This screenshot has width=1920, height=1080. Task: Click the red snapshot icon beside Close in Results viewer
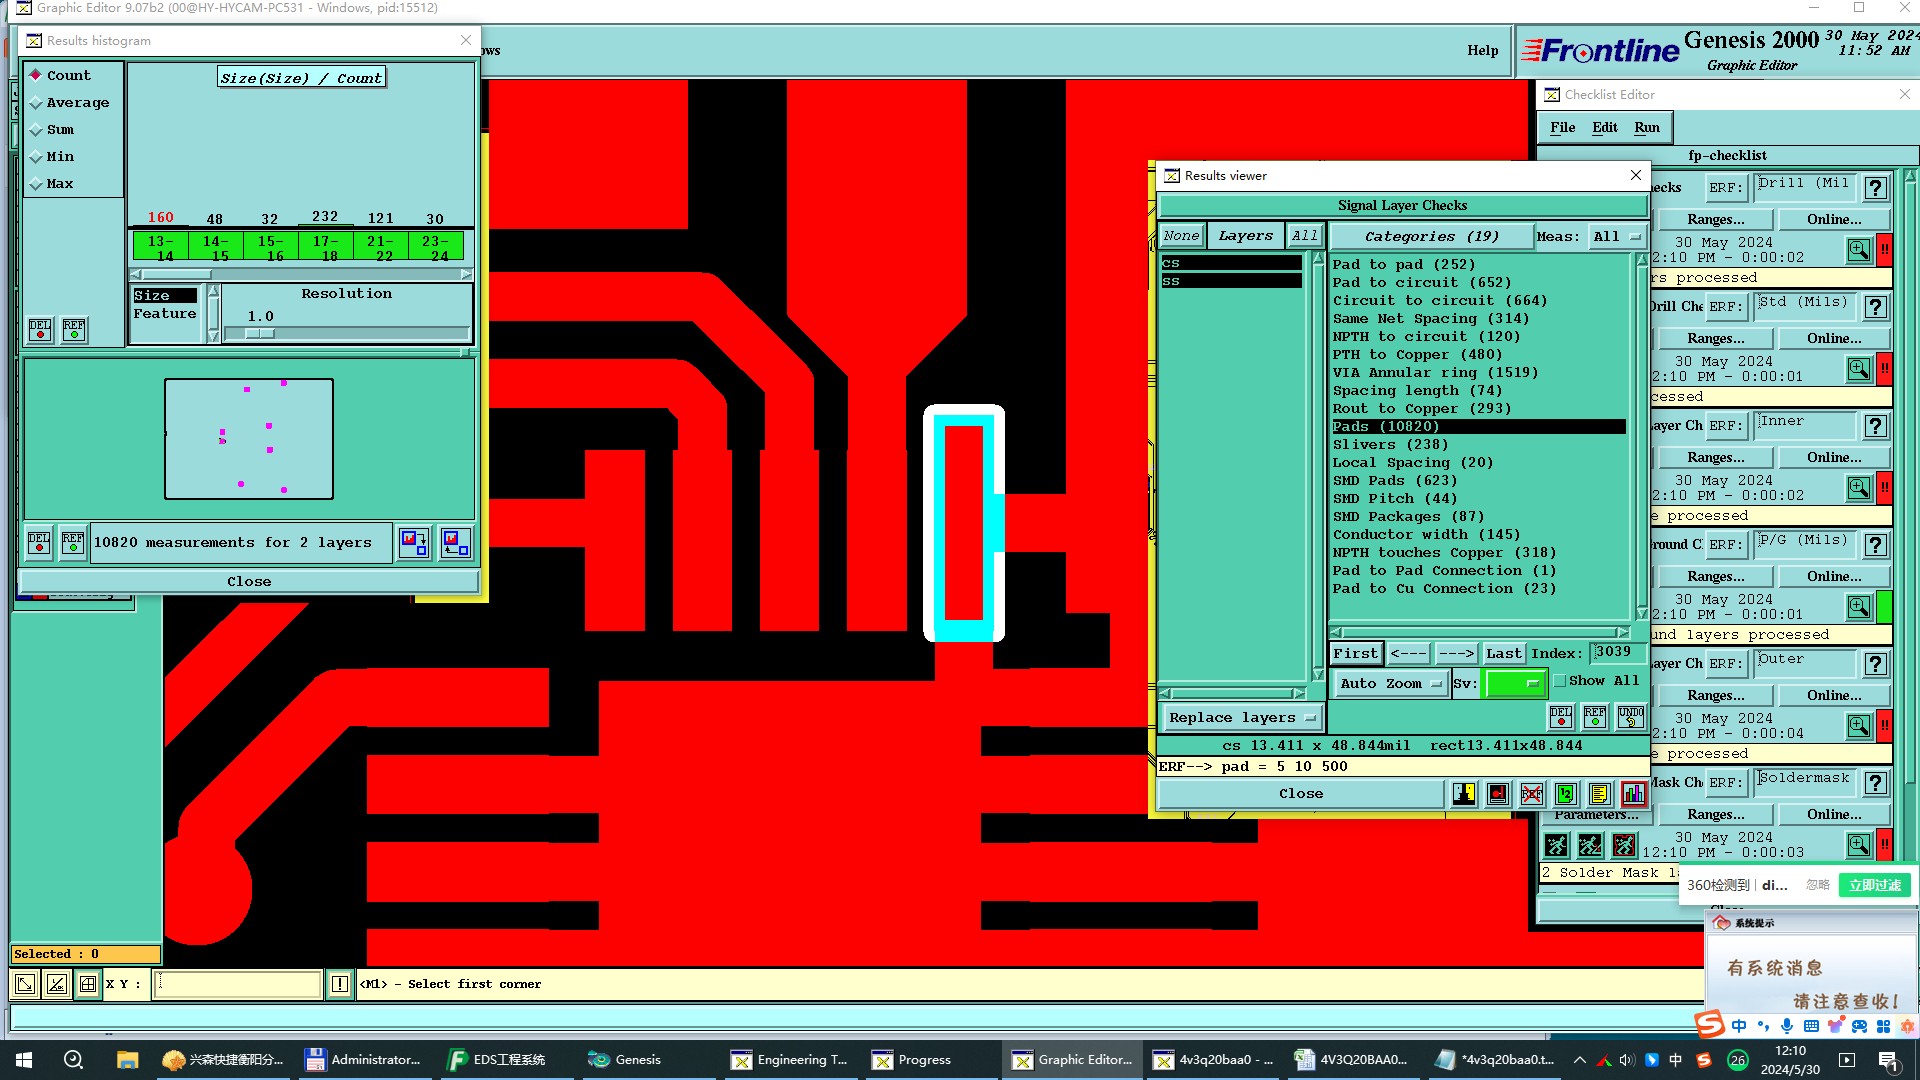[1498, 794]
